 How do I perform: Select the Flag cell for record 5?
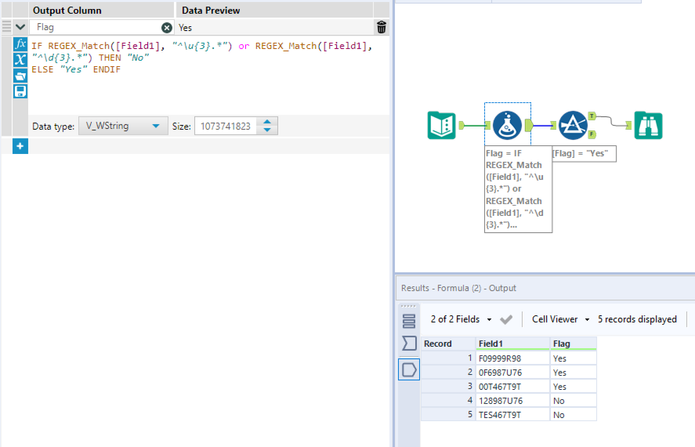pos(574,415)
